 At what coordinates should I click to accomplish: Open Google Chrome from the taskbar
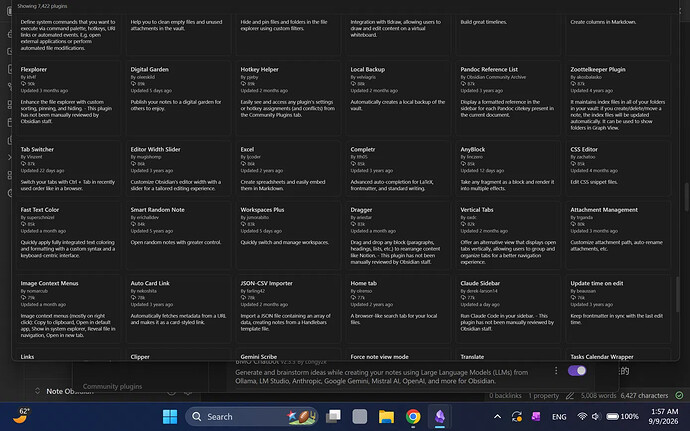[x=413, y=416]
